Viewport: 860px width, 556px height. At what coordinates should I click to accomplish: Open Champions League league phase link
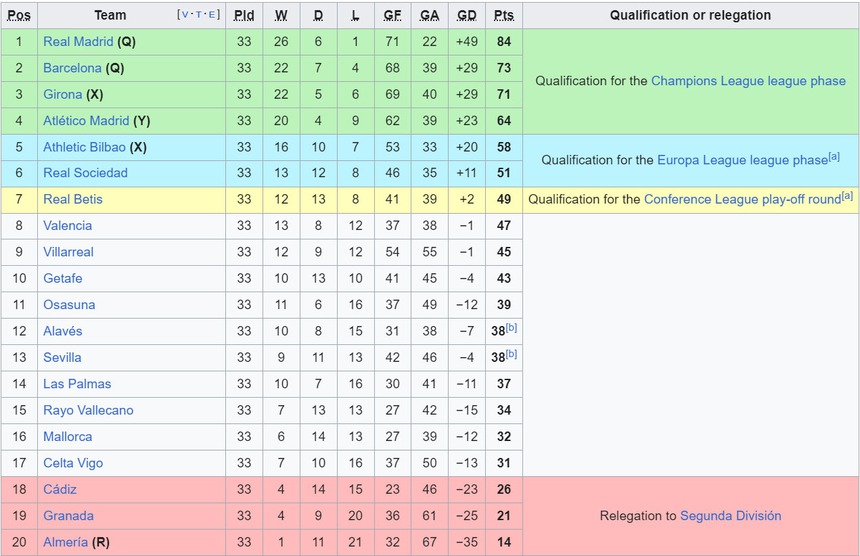748,81
